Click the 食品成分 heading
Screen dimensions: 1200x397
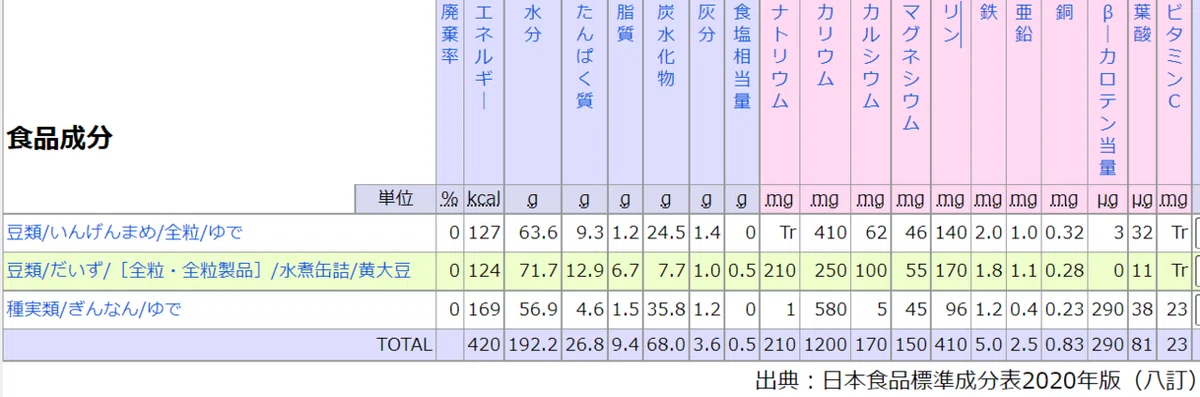click(59, 138)
